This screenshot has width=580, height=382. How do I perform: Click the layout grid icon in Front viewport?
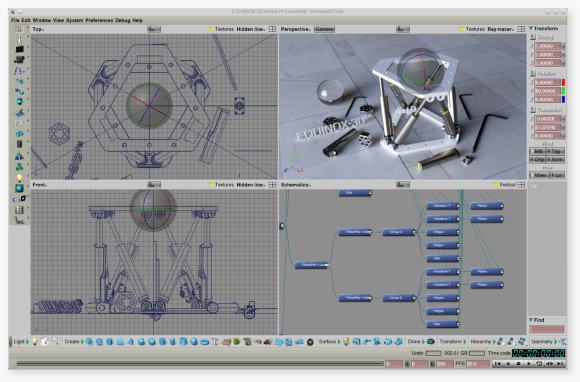[272, 184]
